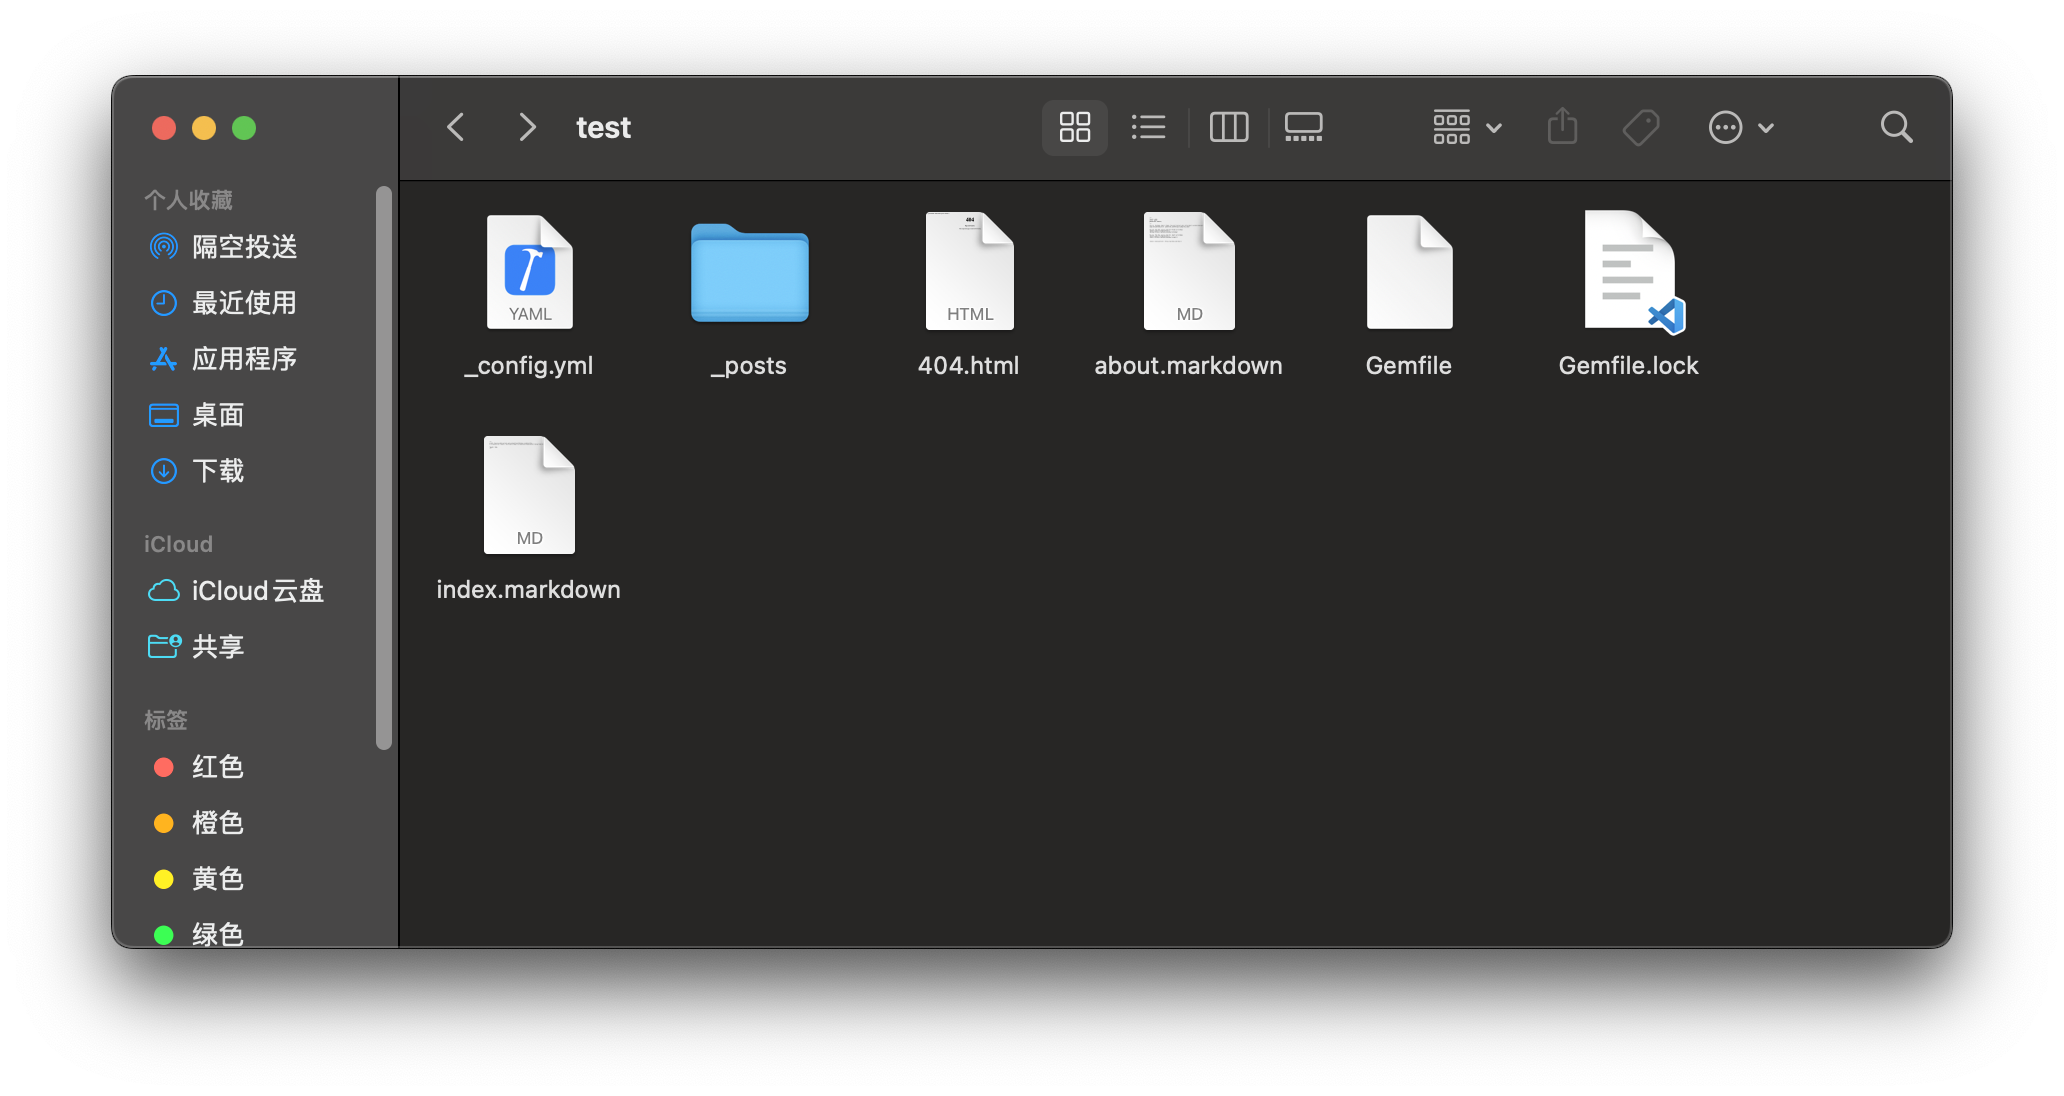Screen dimensions: 2064x1096
Task: Switch to gallery view
Action: coord(1304,127)
